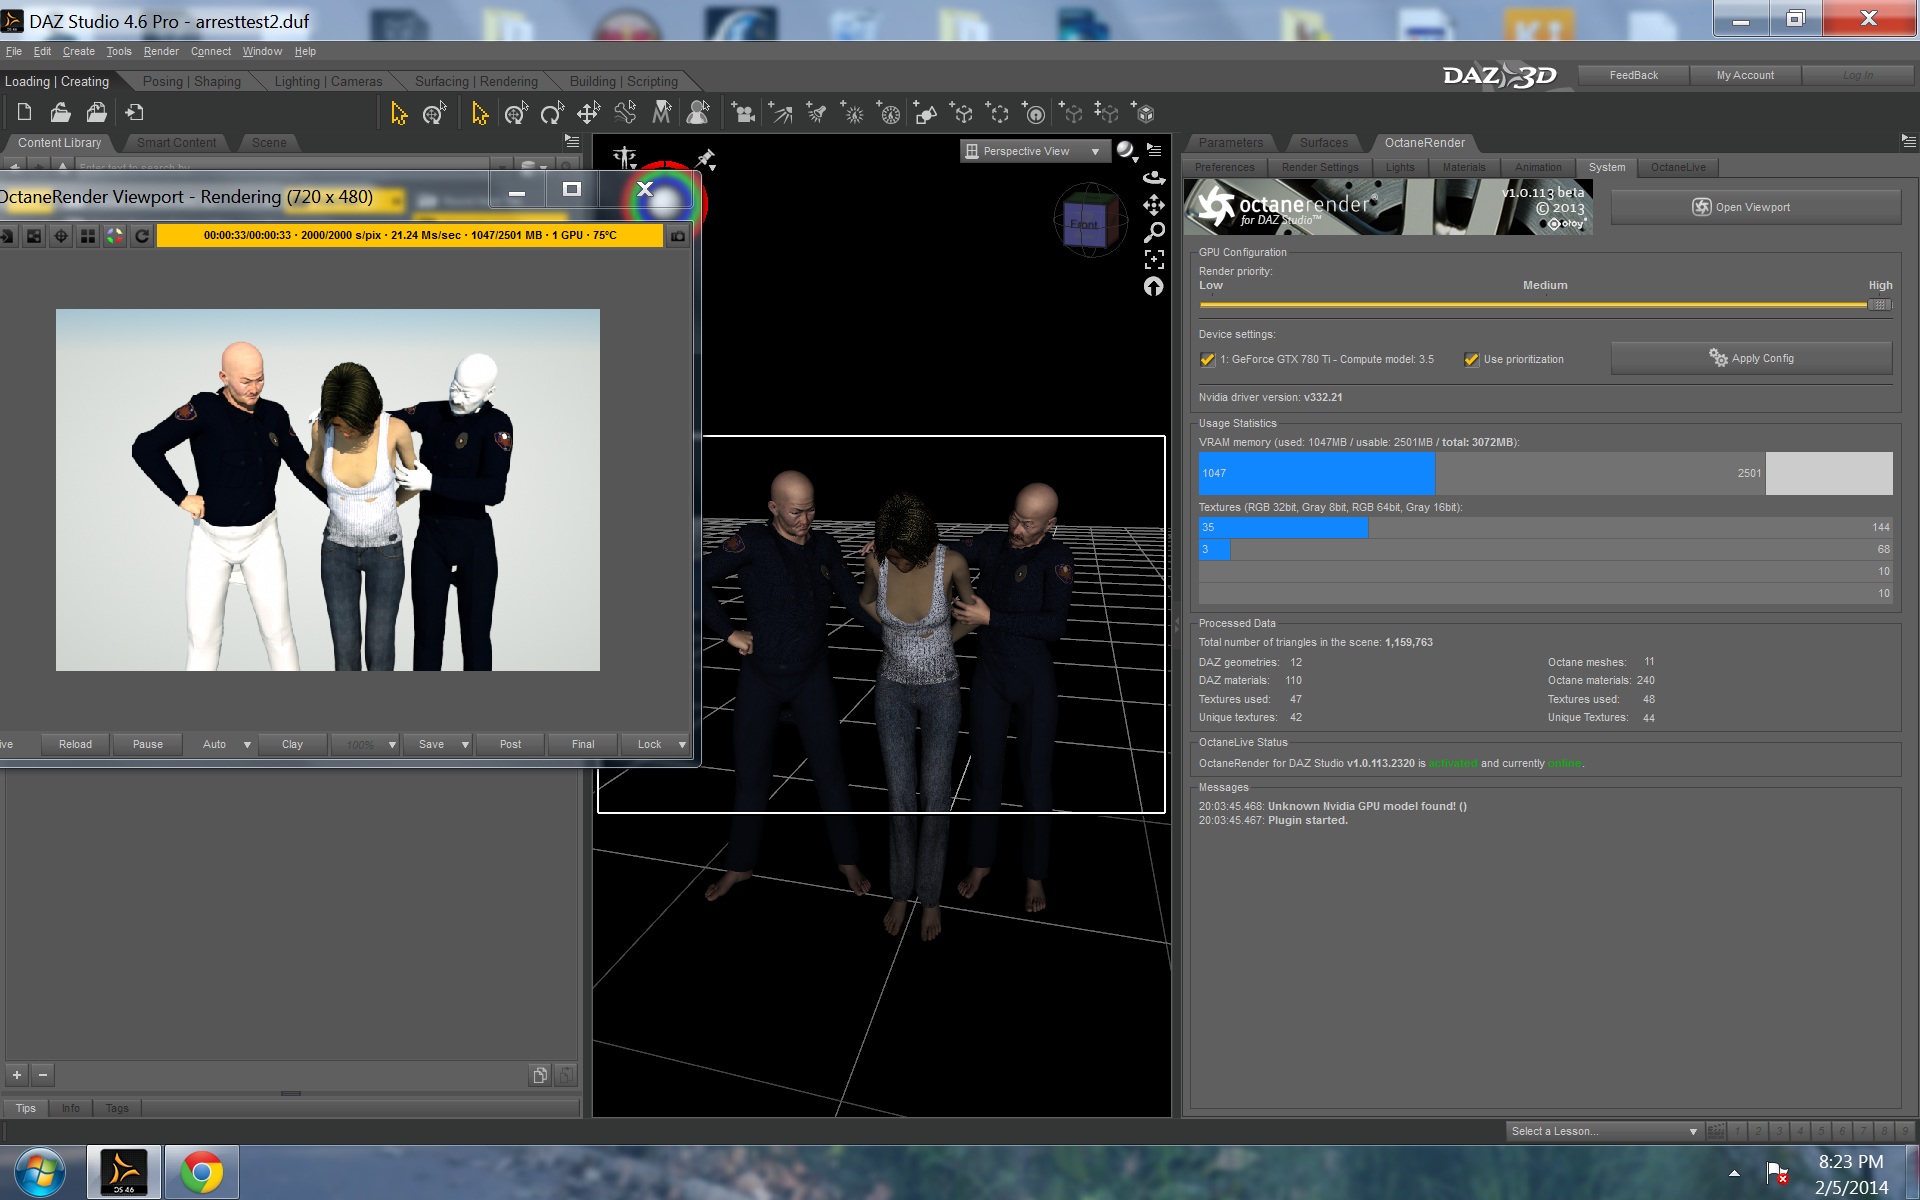Click the restart render circular arrow icon

click(x=142, y=236)
